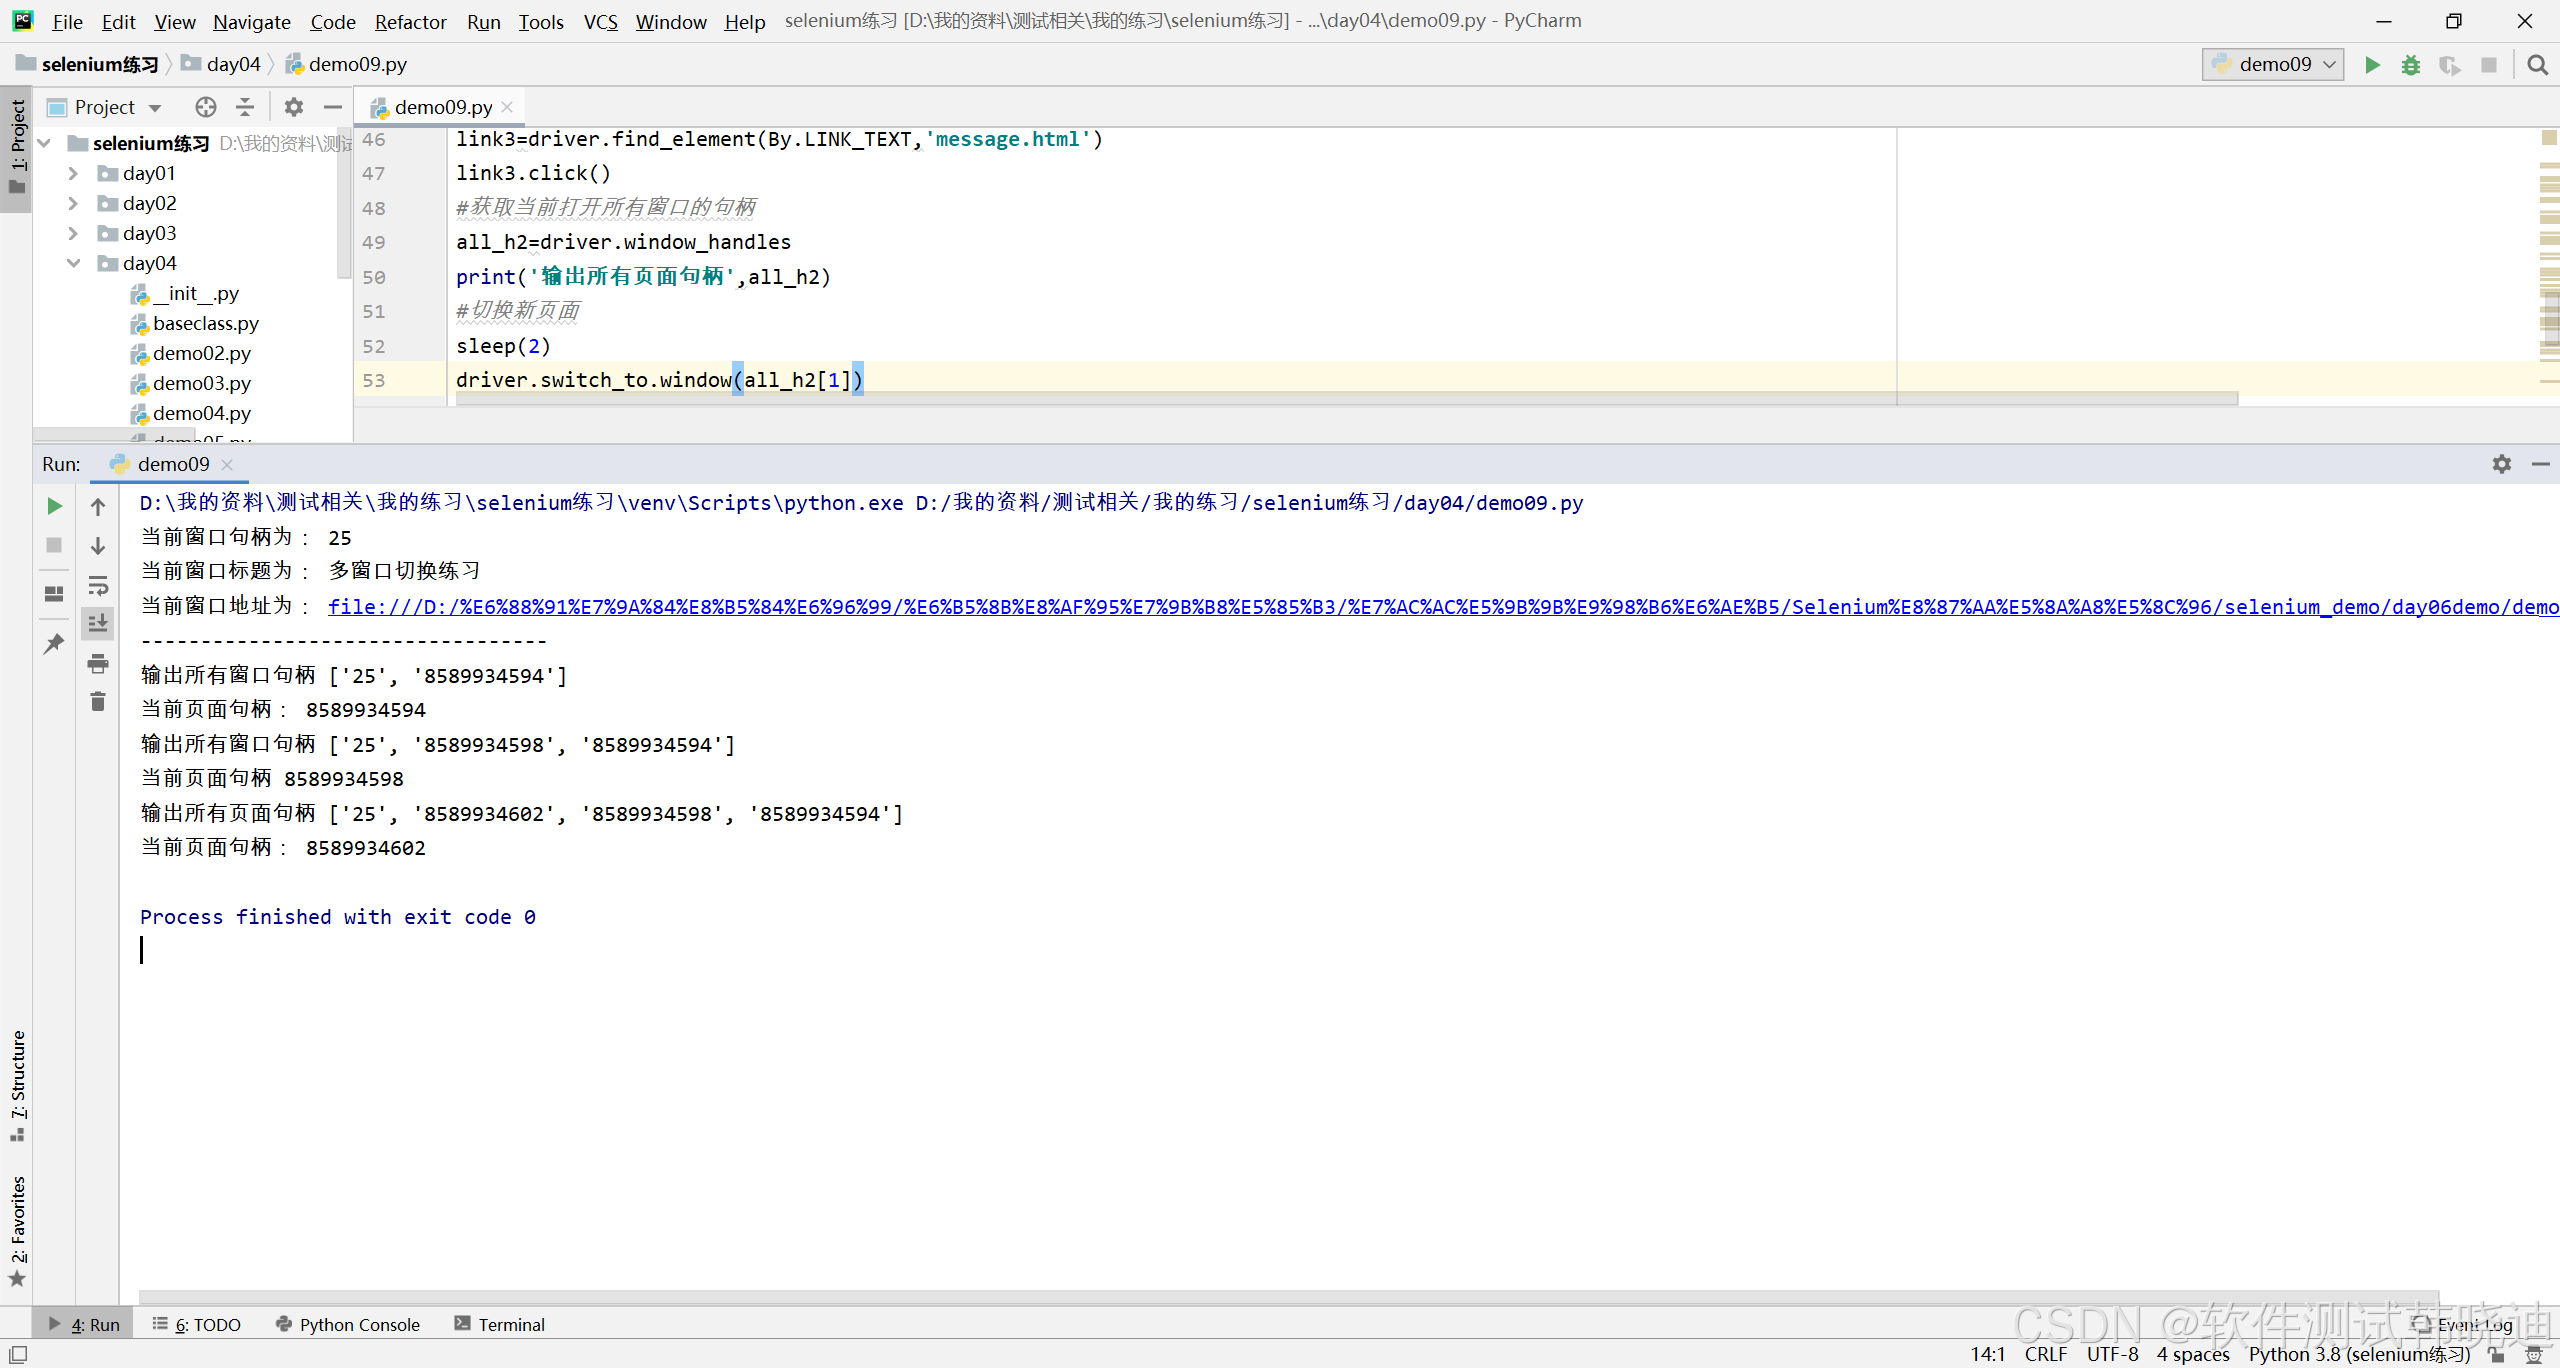Collapse the day04 folder

click(x=73, y=263)
